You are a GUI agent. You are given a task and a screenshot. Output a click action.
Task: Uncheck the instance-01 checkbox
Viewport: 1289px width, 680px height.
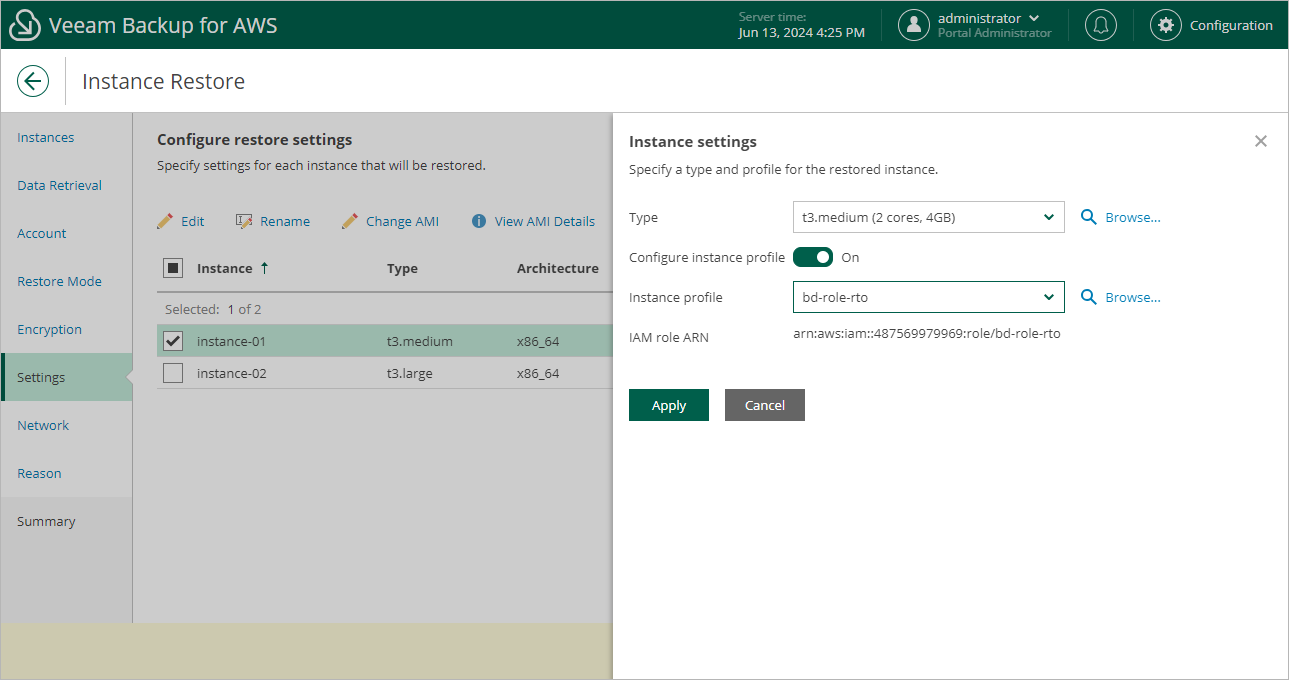point(173,341)
